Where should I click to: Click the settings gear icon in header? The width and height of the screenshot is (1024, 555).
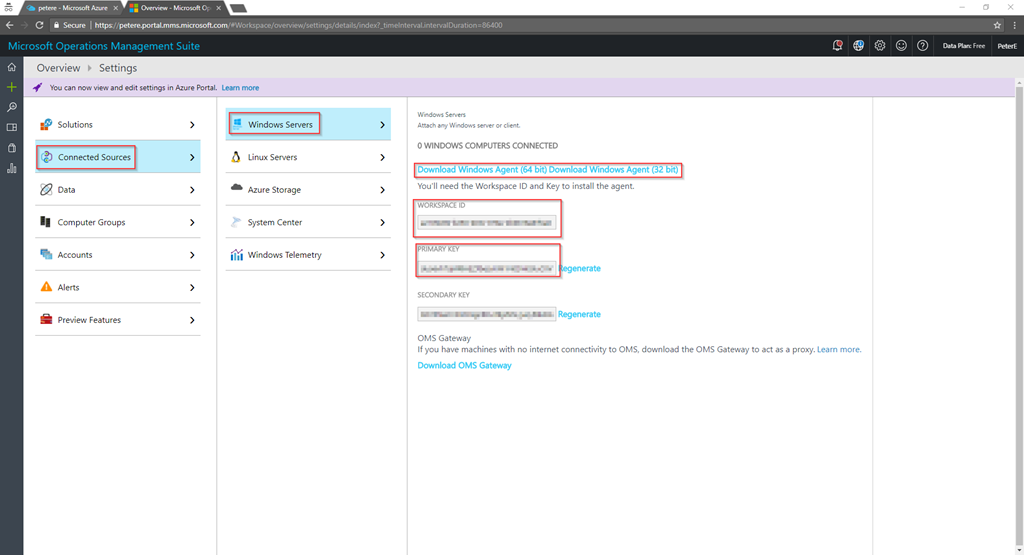880,46
